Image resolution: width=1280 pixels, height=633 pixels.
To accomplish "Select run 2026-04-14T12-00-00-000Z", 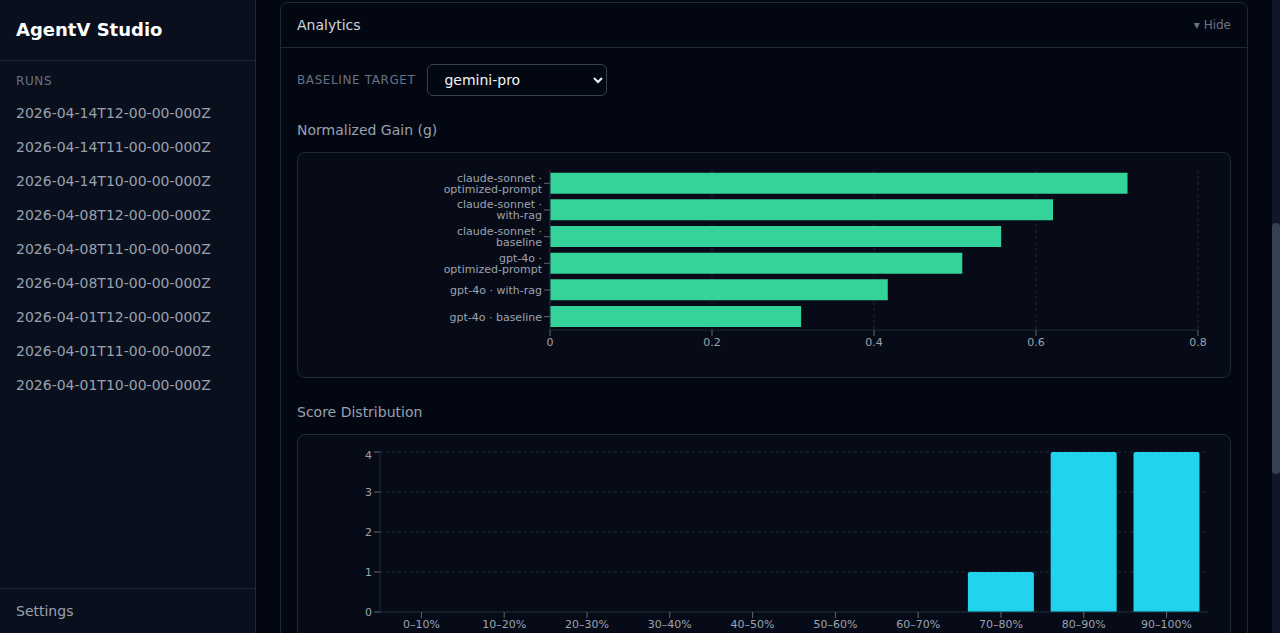I will click(x=113, y=113).
